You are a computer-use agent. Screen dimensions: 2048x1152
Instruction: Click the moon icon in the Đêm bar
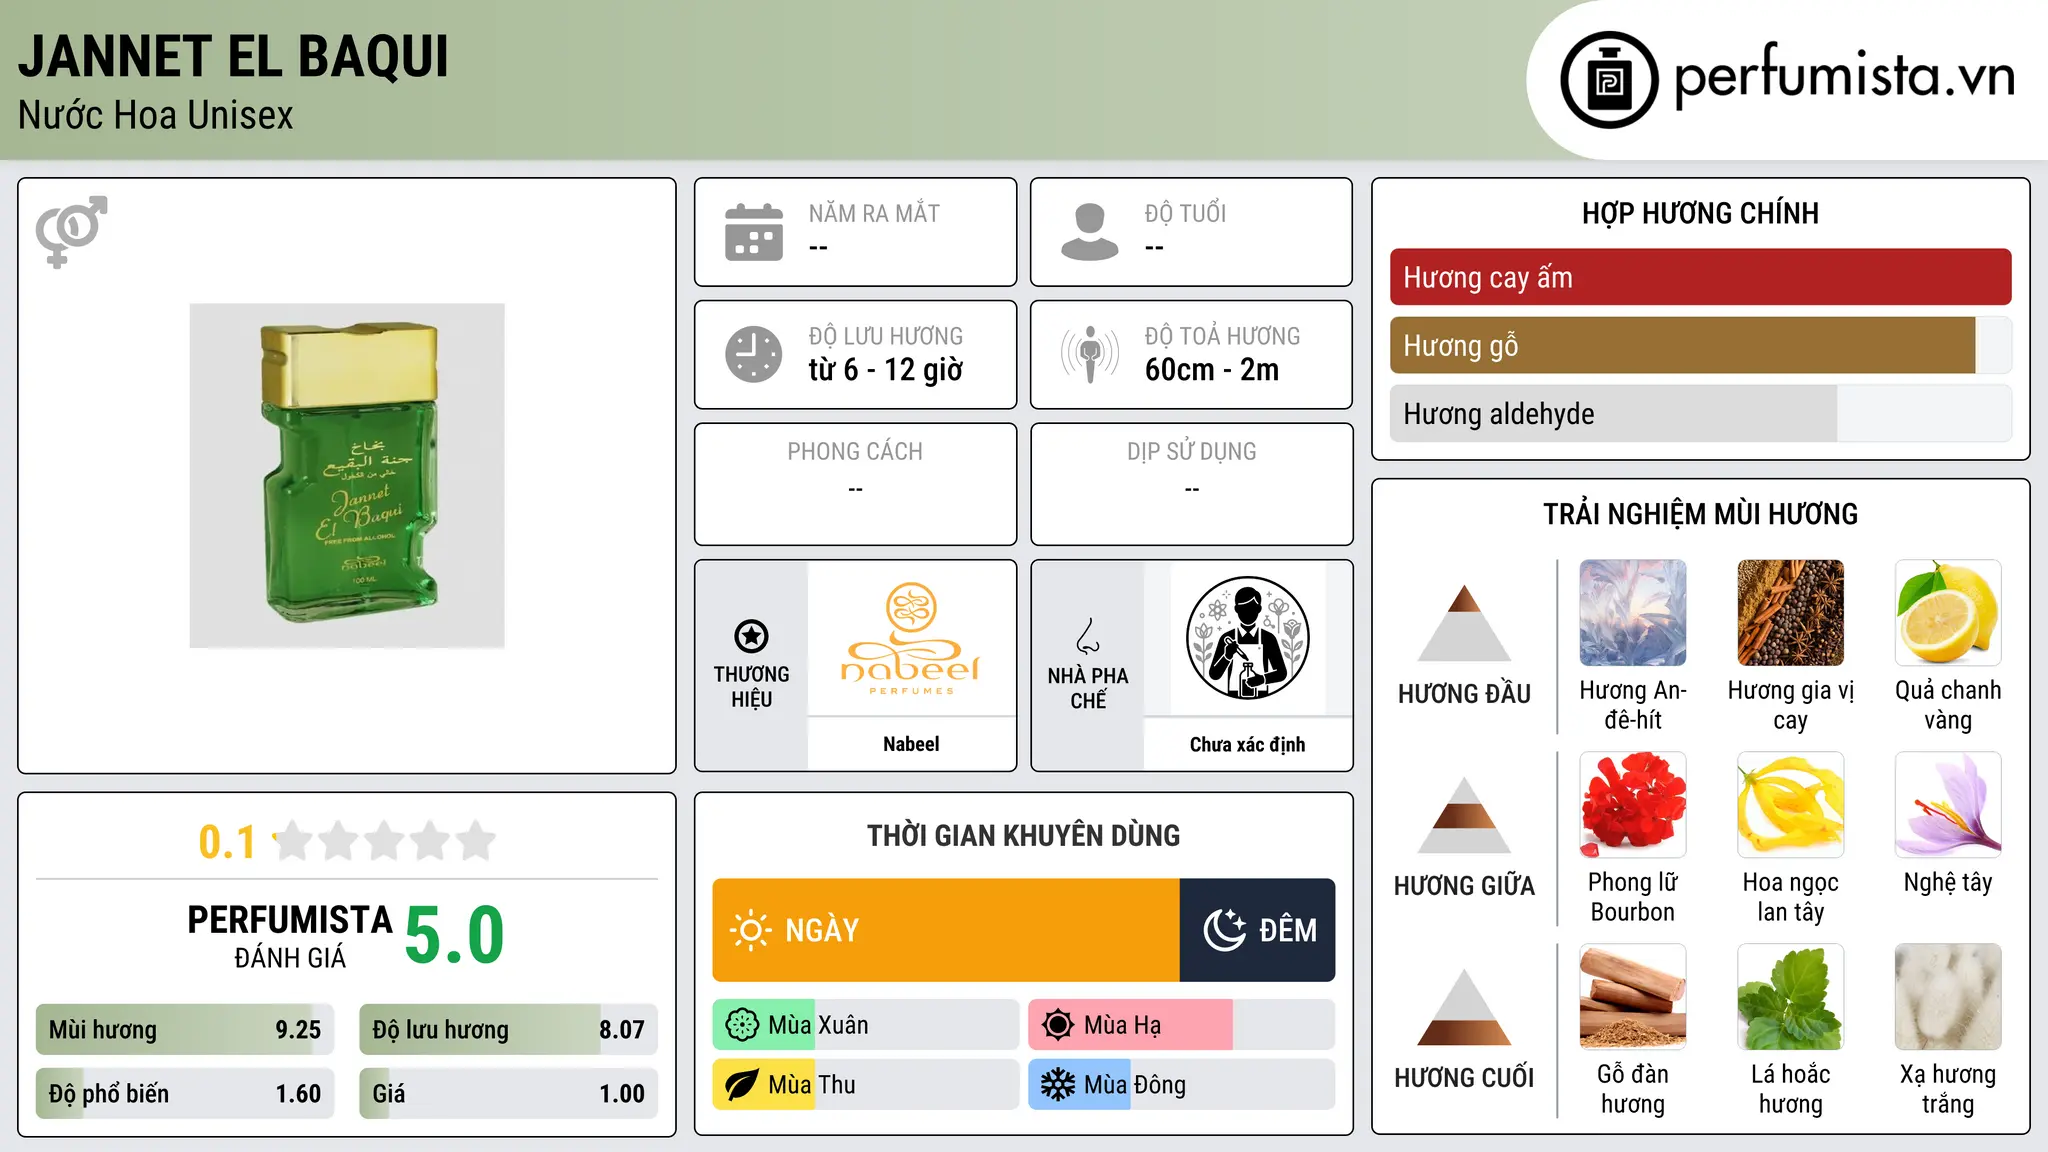pos(1225,930)
